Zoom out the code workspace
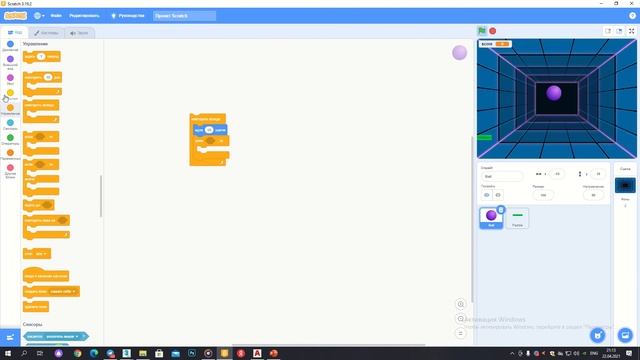The width and height of the screenshot is (640, 360). pyautogui.click(x=460, y=319)
